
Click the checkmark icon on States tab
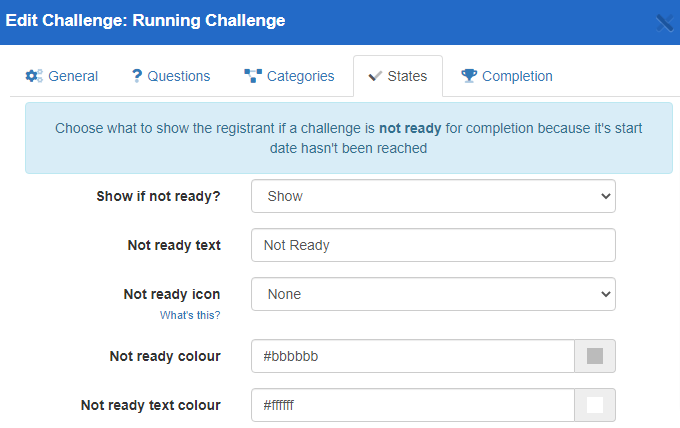click(376, 76)
